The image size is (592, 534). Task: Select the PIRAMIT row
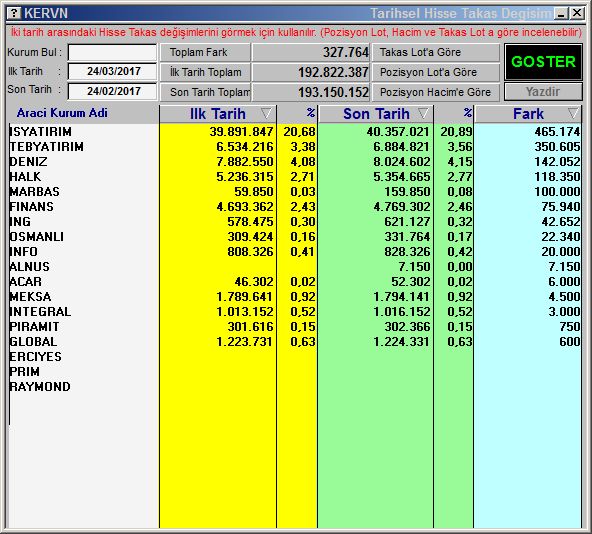[294, 327]
